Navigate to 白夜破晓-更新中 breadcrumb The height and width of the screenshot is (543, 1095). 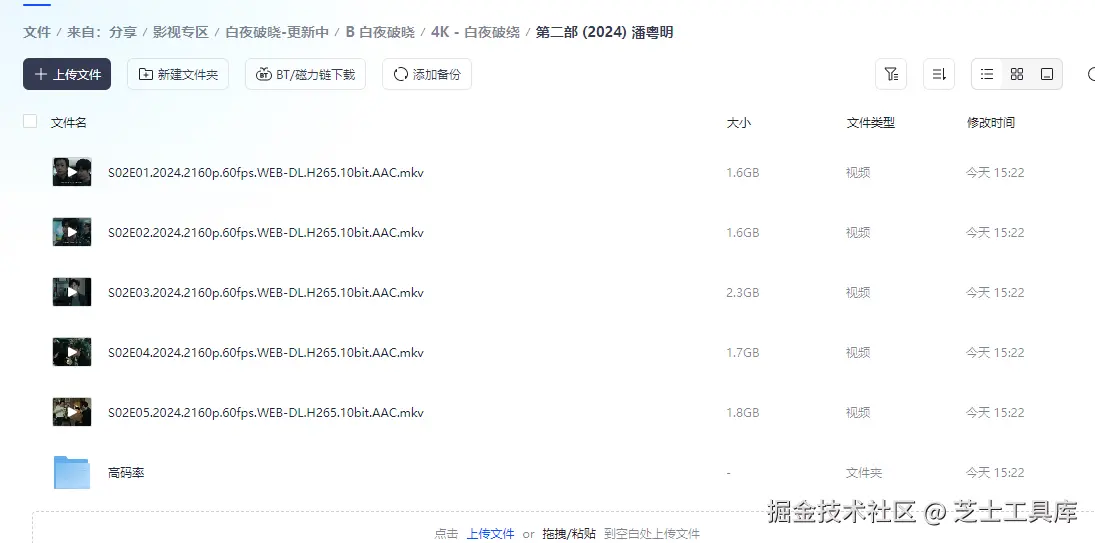pos(277,32)
